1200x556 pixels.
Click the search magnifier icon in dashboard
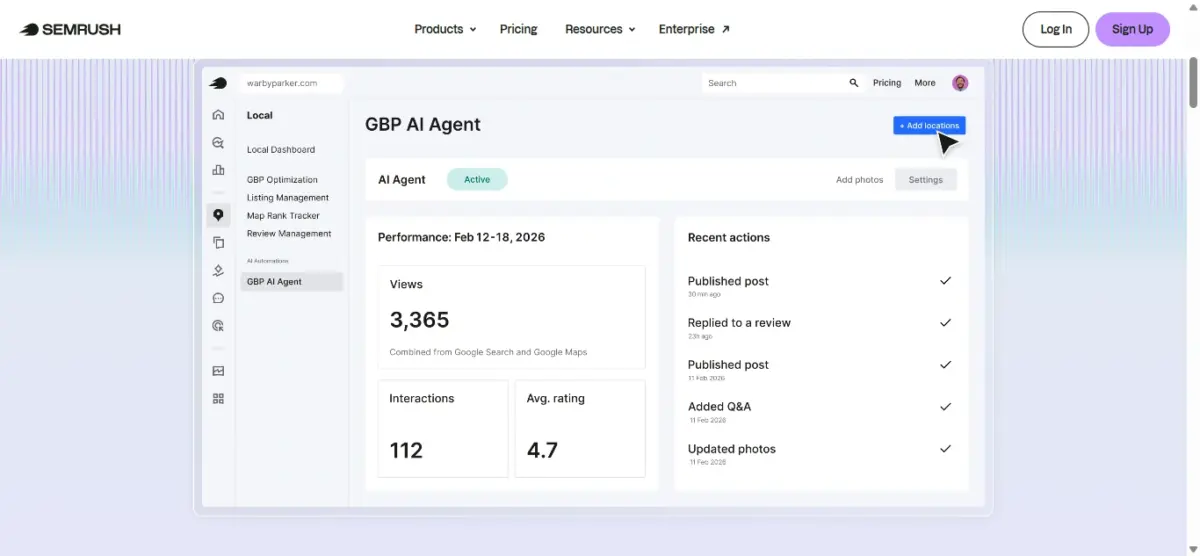coord(854,83)
